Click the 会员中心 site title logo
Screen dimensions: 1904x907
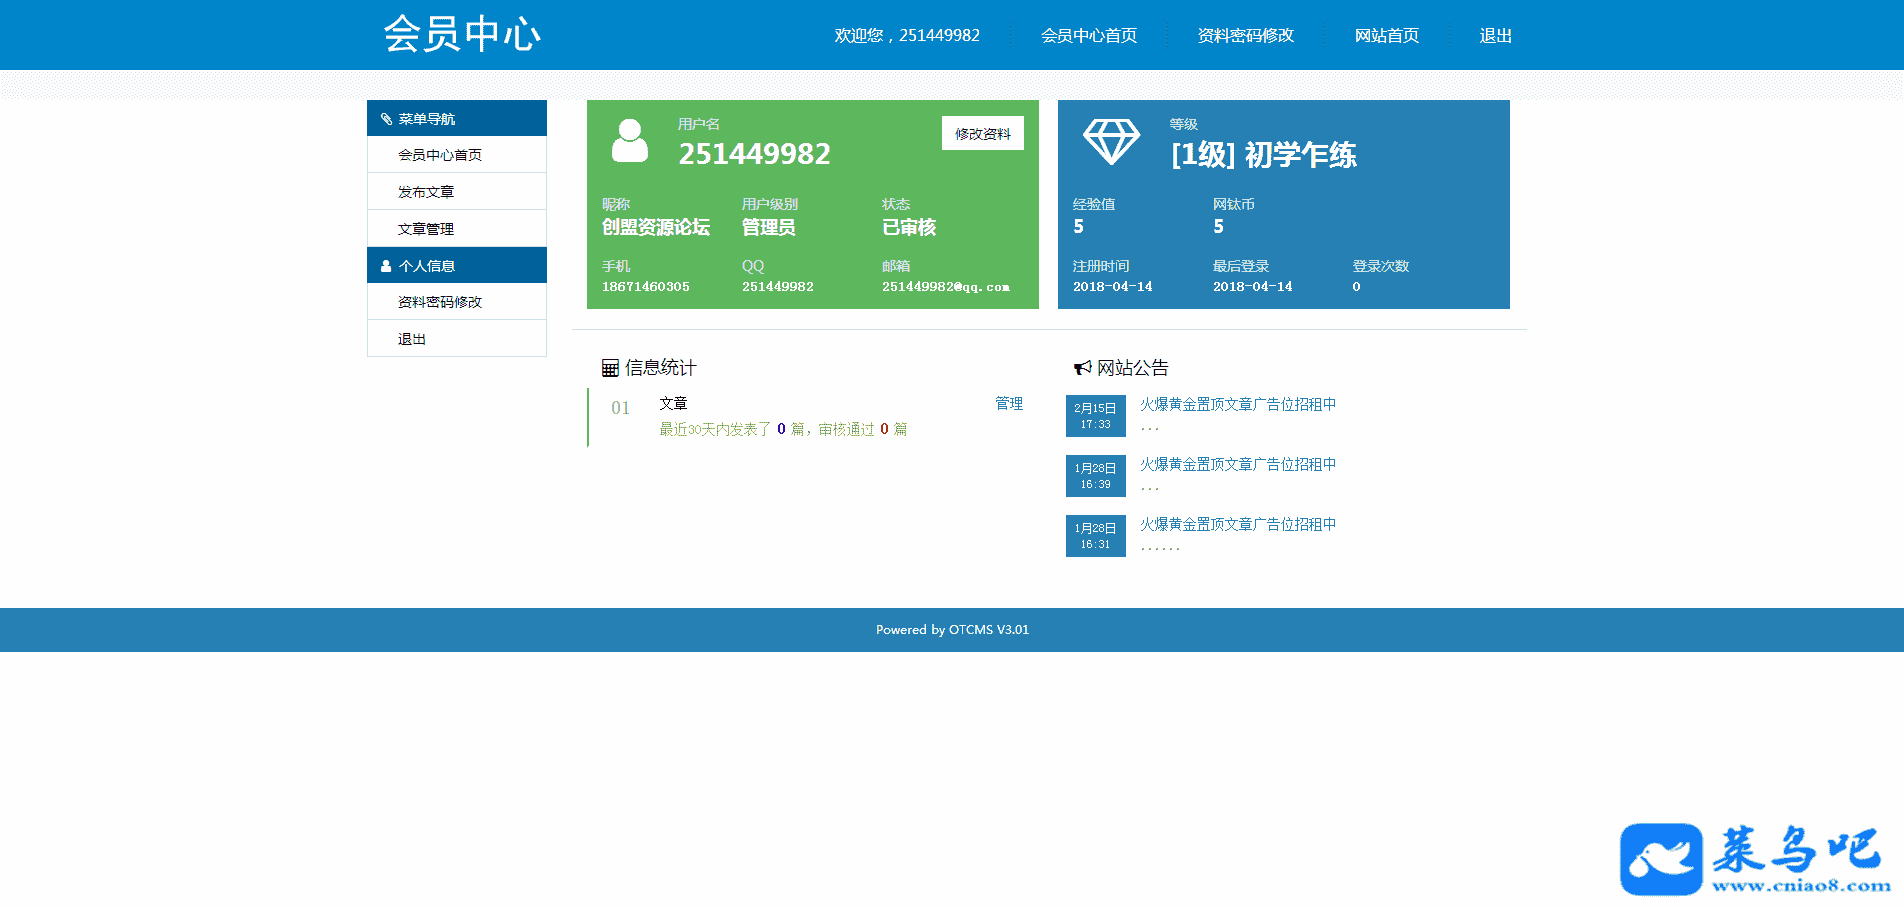462,34
